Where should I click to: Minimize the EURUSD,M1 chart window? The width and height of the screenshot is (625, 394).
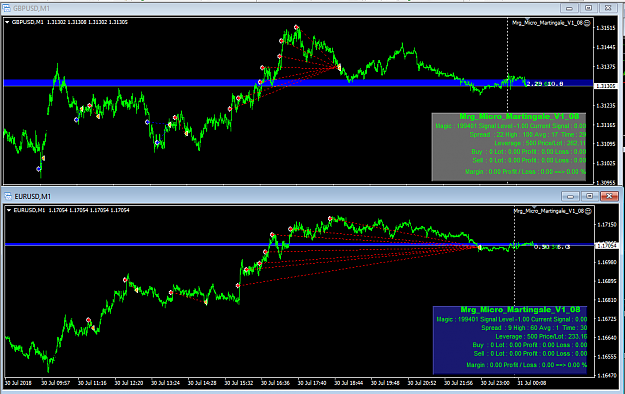(570, 196)
